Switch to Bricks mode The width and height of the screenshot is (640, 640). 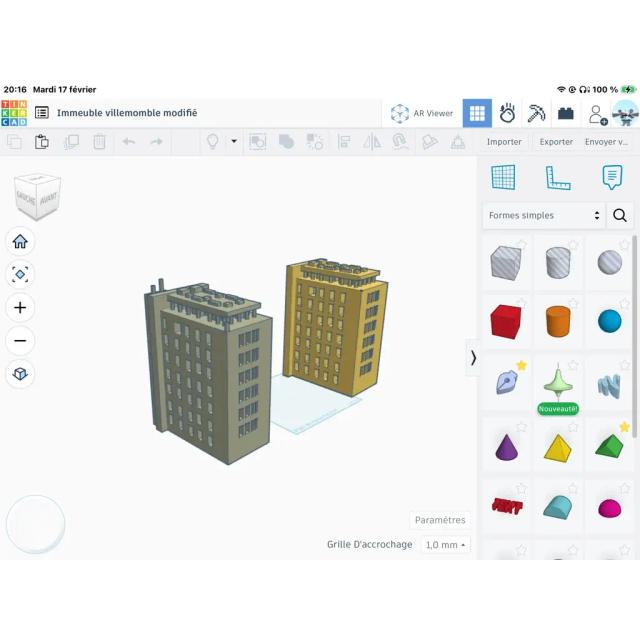pyautogui.click(x=565, y=113)
